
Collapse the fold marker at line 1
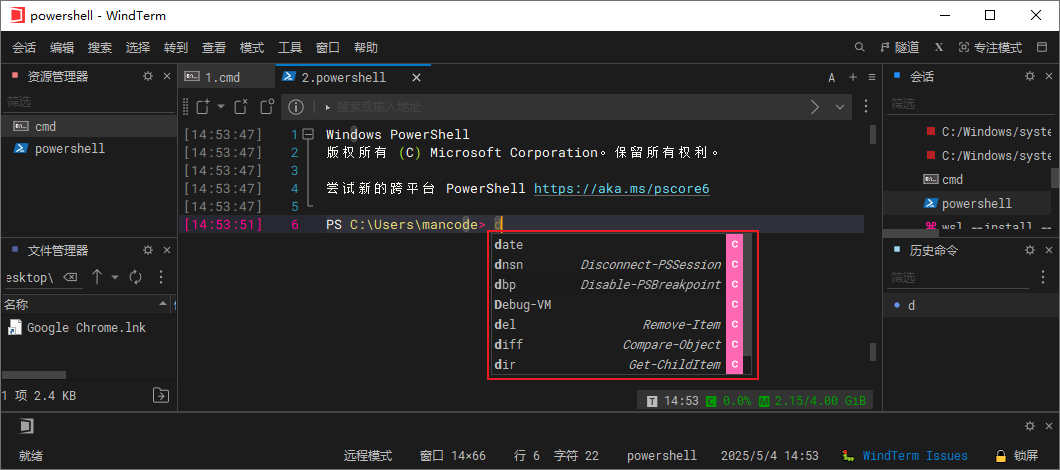click(307, 135)
